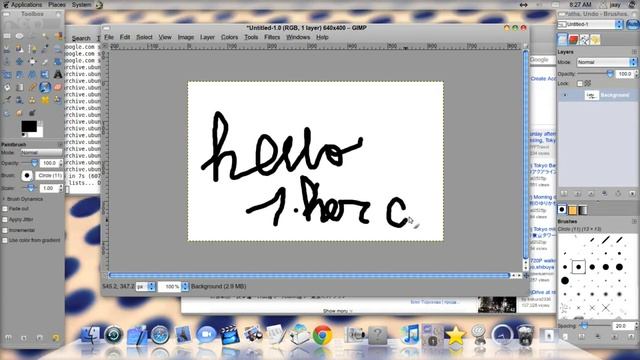Screen dimensions: 640x360
Task: Select the Select by Color tool
Action: tap(58, 36)
